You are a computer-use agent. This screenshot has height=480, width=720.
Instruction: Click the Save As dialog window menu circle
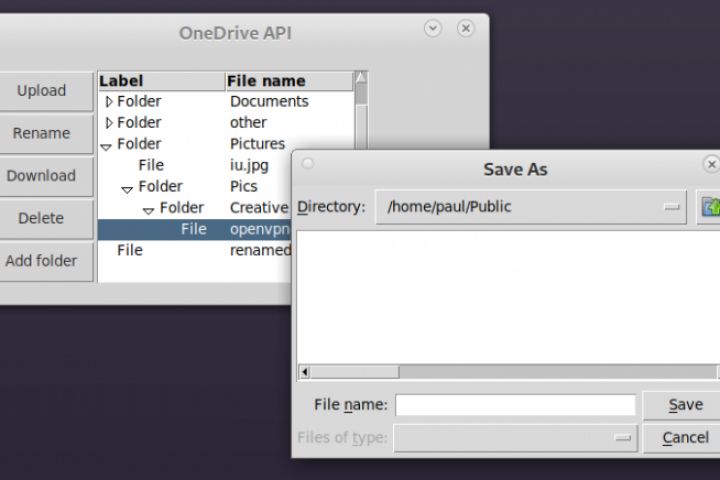[308, 163]
